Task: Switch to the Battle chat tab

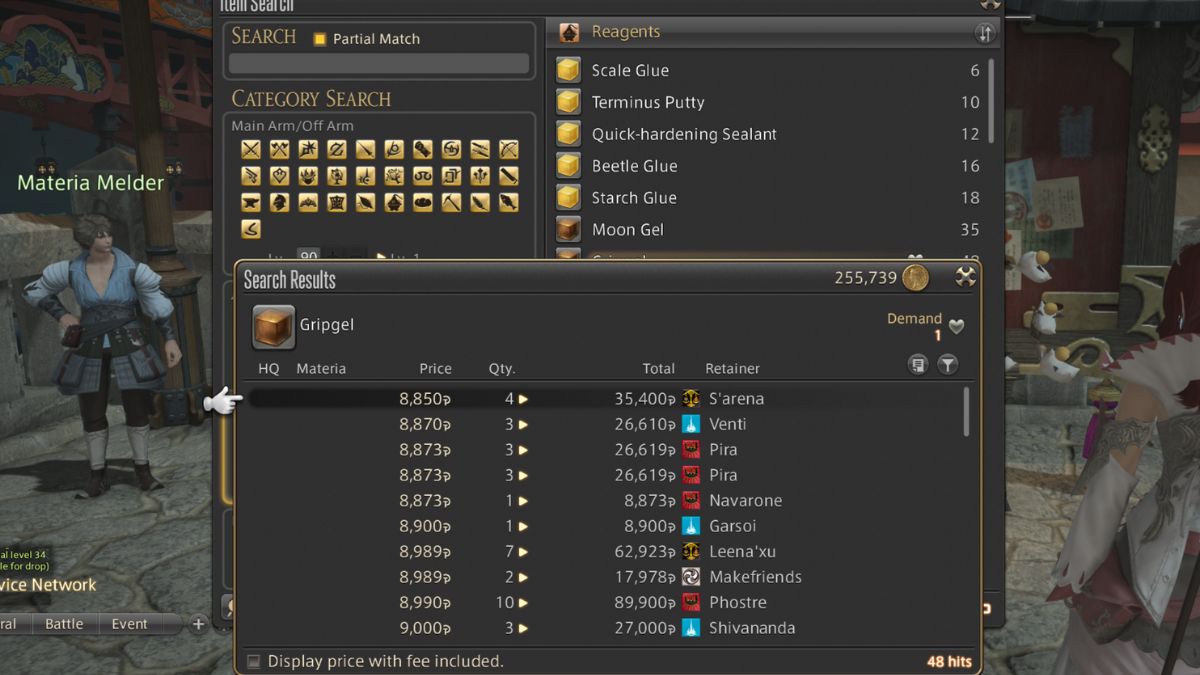Action: tap(64, 624)
